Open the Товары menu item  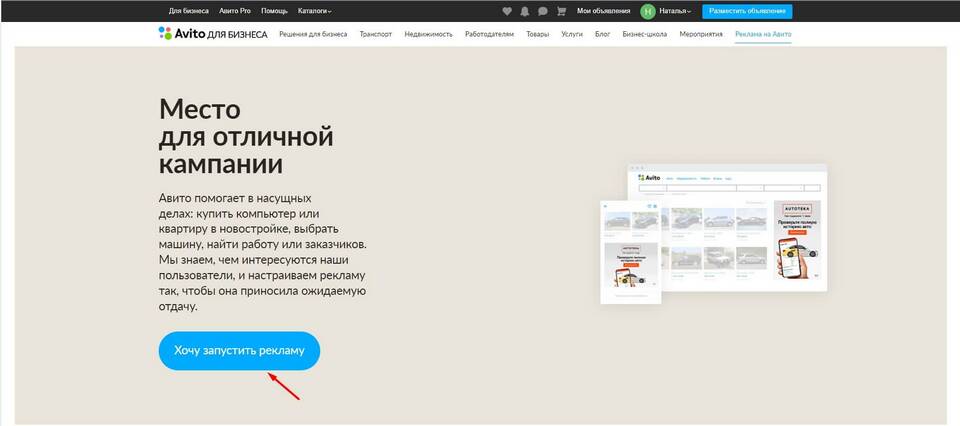pos(538,34)
